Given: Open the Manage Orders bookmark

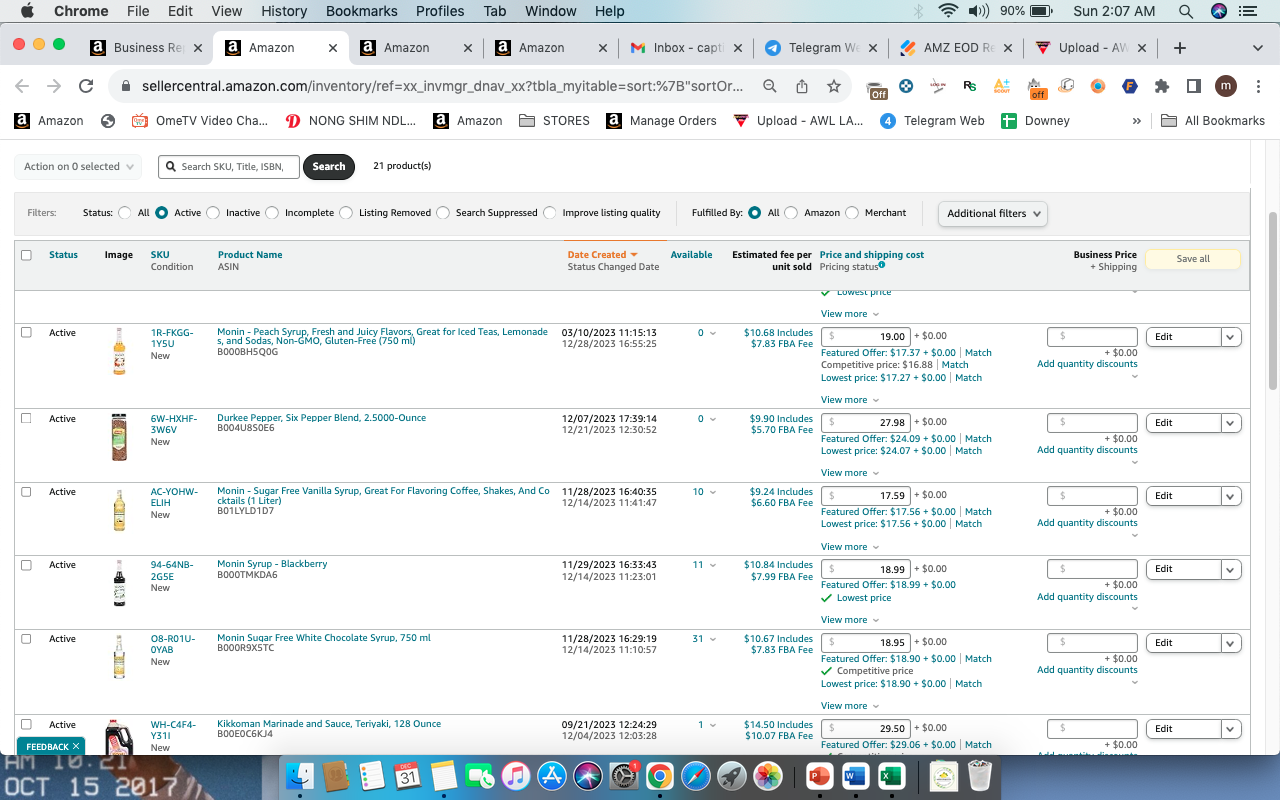Looking at the screenshot, I should pyautogui.click(x=661, y=121).
